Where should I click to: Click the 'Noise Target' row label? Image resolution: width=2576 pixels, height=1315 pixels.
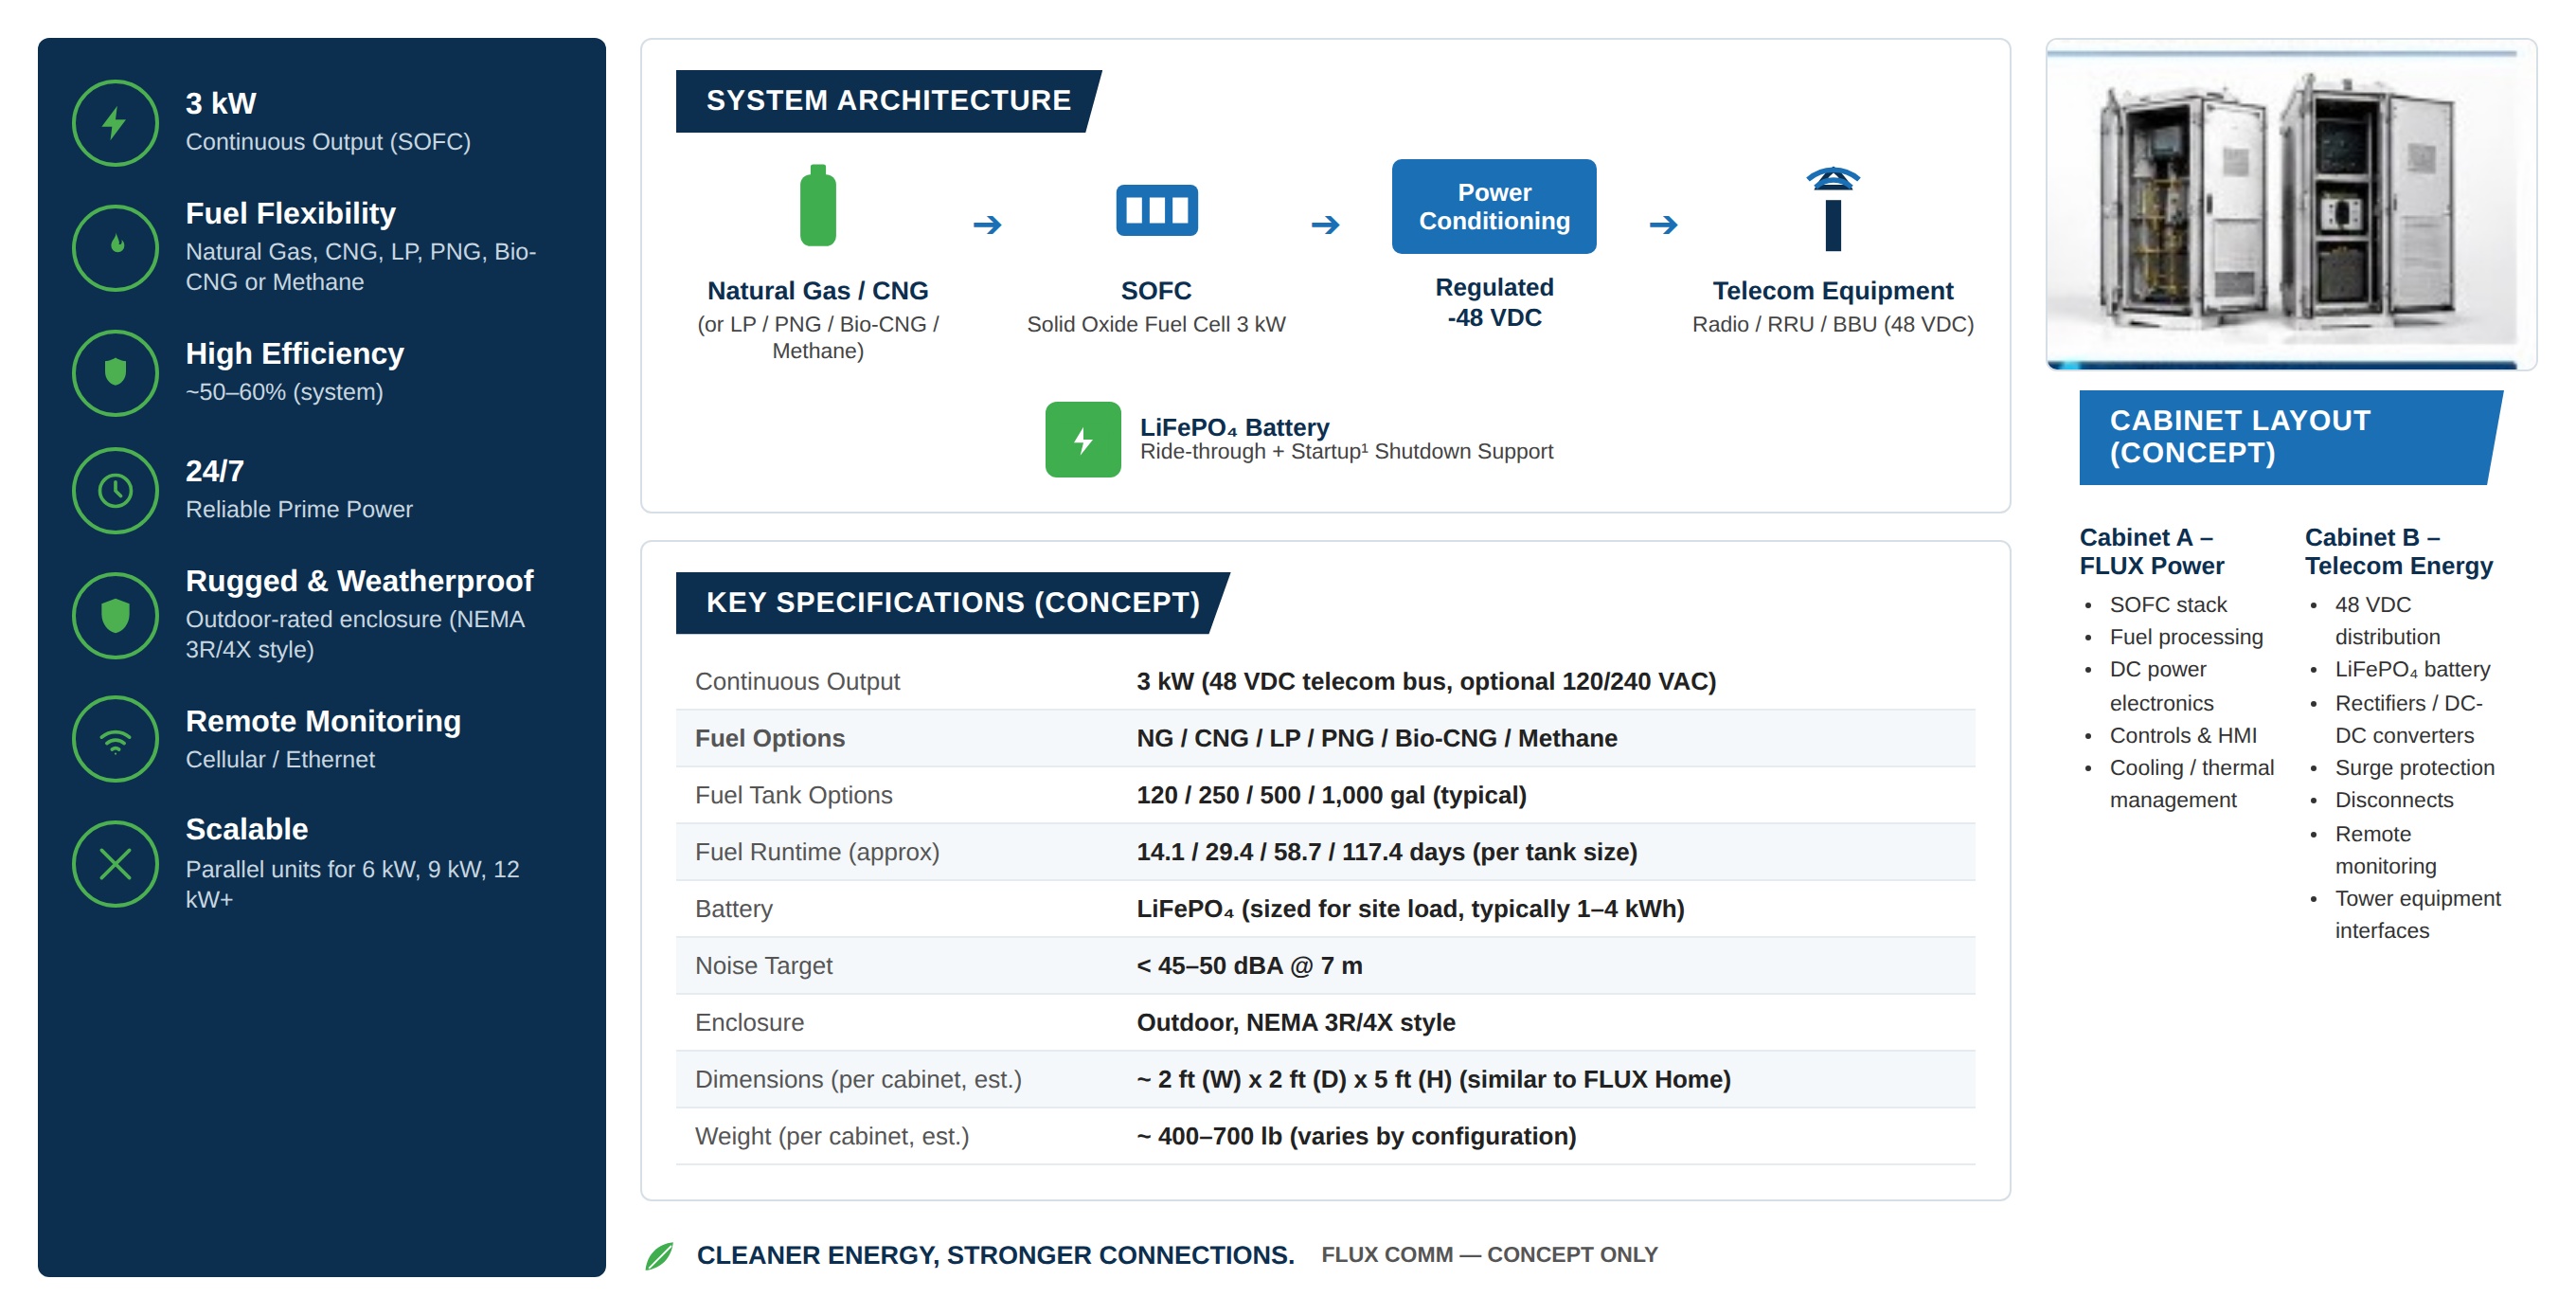[x=763, y=966]
